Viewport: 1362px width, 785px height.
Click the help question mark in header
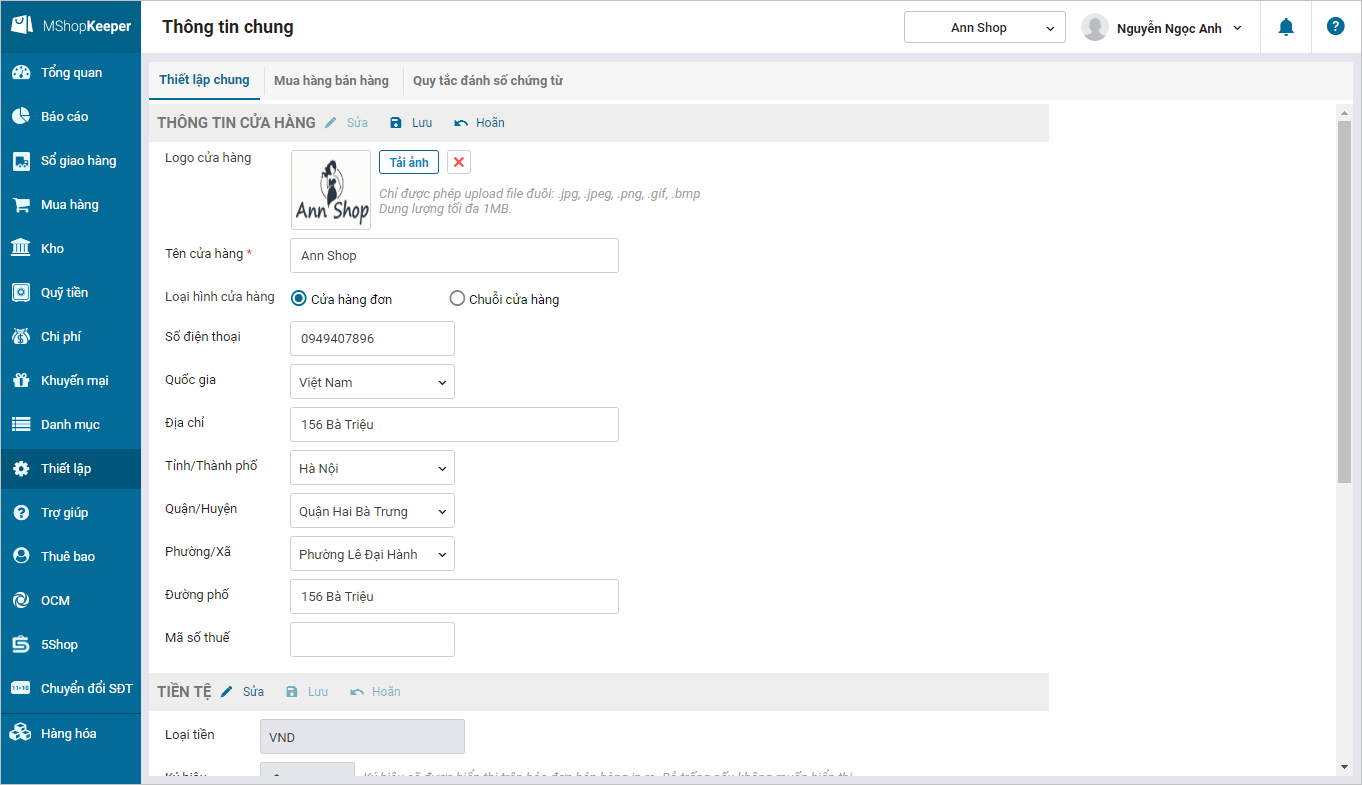1335,27
